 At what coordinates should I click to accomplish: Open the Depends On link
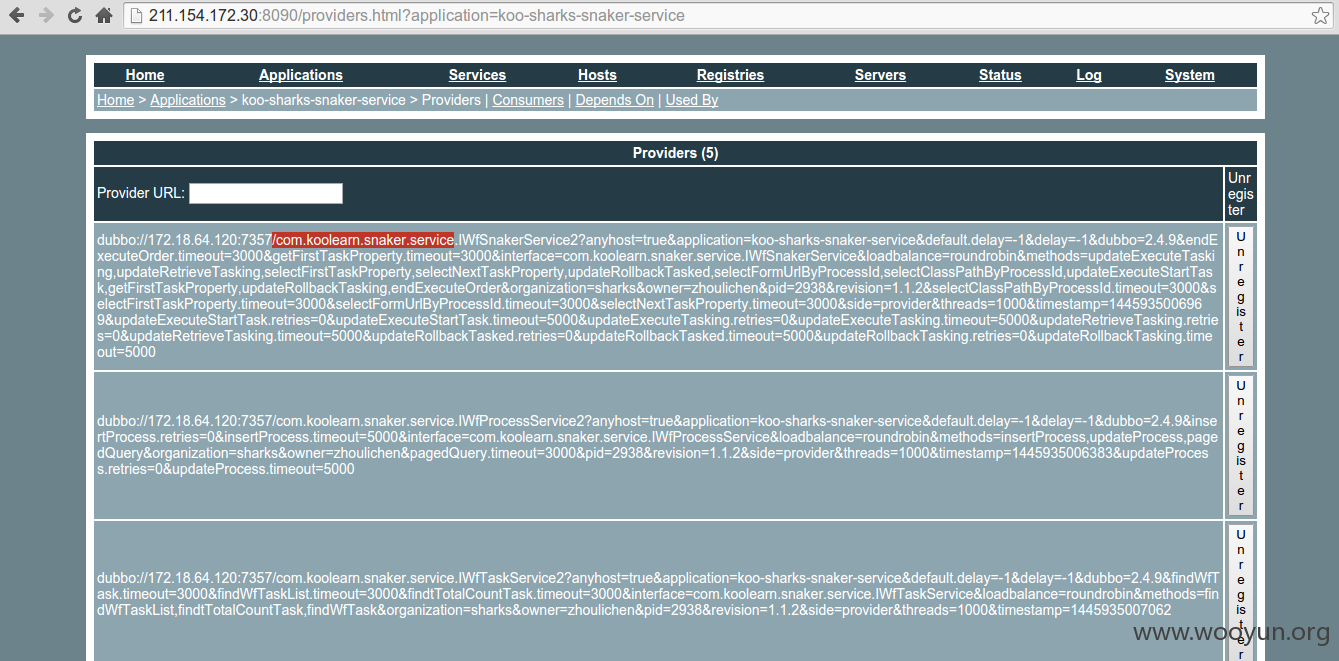[615, 100]
